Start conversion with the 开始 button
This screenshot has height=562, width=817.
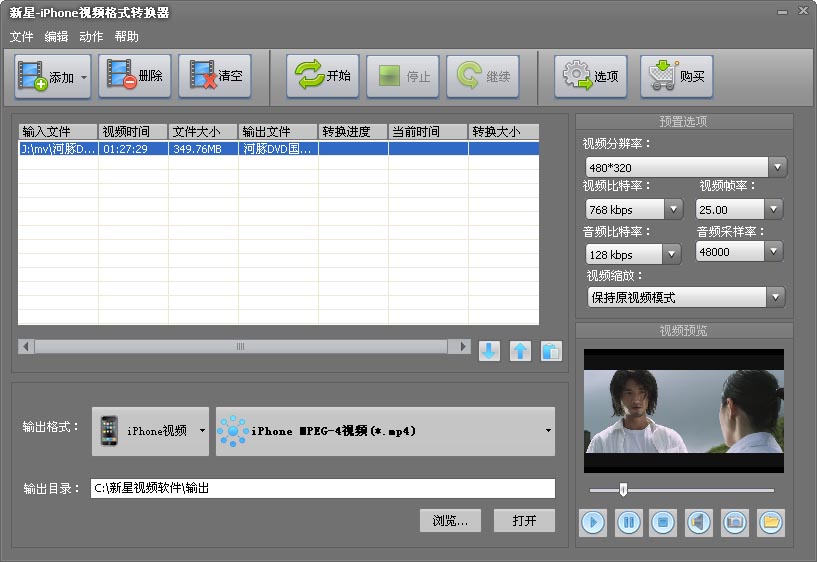pyautogui.click(x=322, y=76)
